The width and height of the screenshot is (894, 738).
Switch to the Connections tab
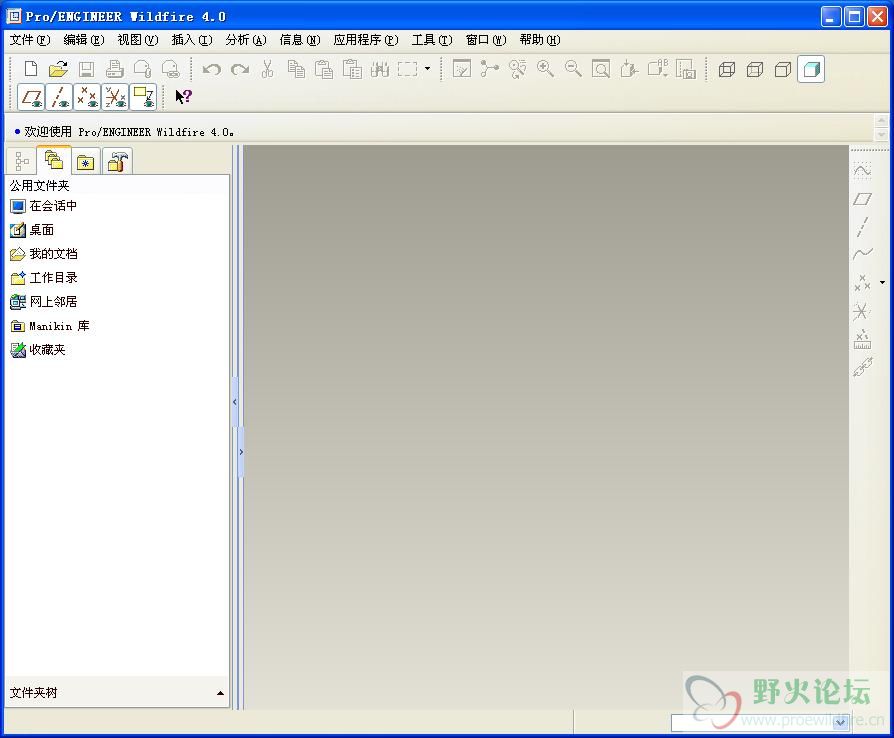pos(117,161)
